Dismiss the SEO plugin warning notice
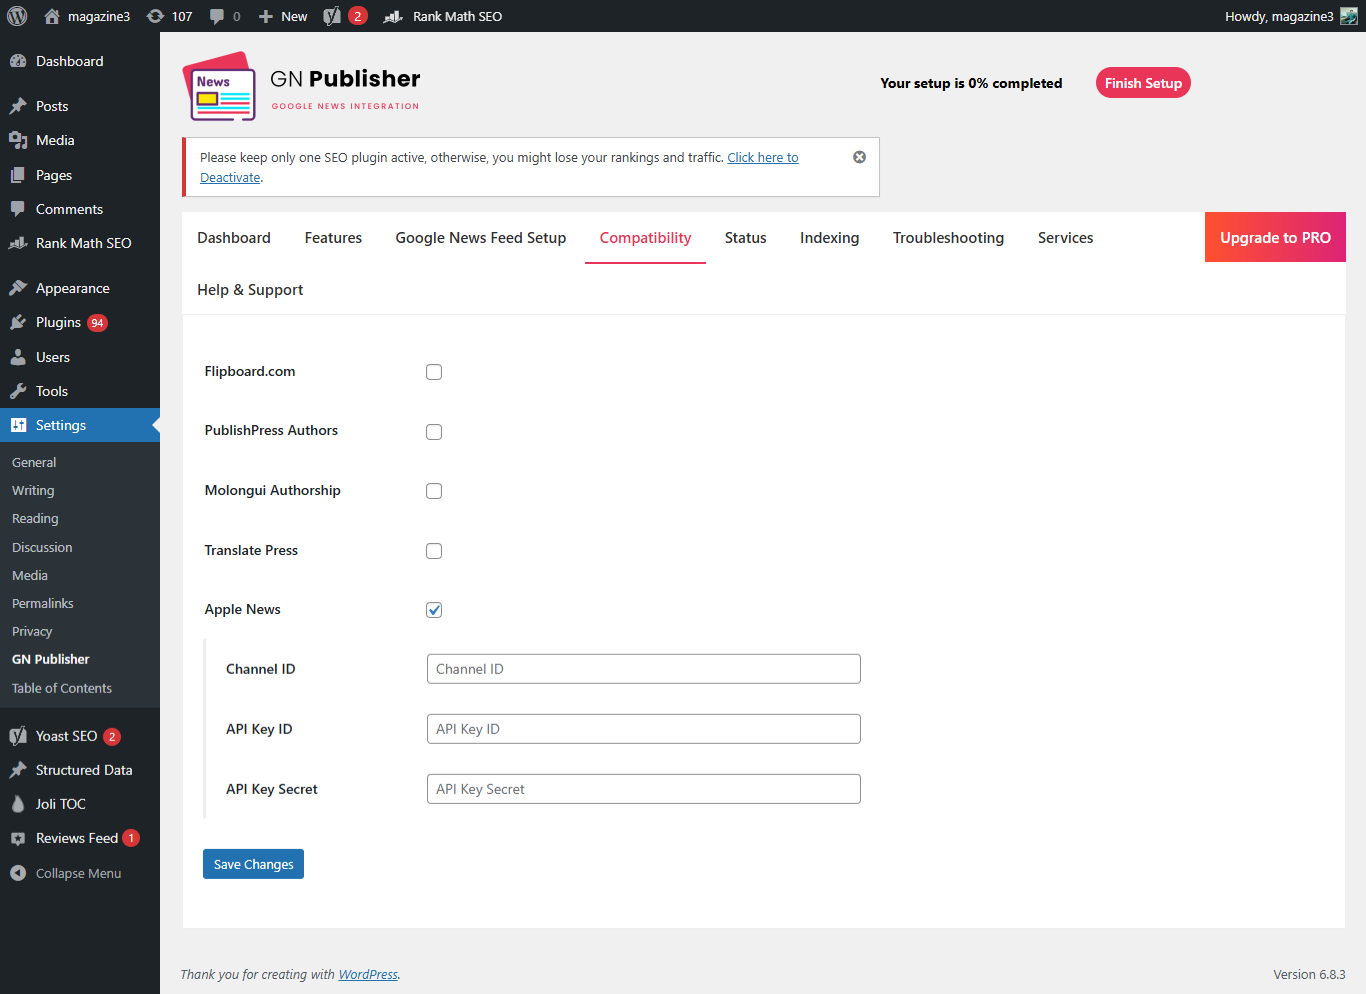1366x994 pixels. [859, 157]
